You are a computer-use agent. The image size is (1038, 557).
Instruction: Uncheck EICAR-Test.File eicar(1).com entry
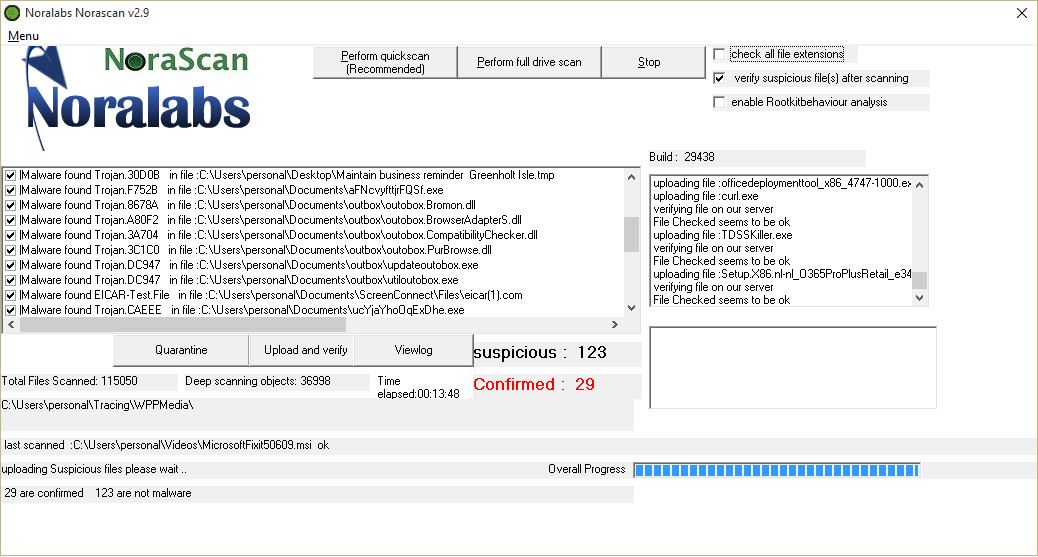click(x=11, y=295)
